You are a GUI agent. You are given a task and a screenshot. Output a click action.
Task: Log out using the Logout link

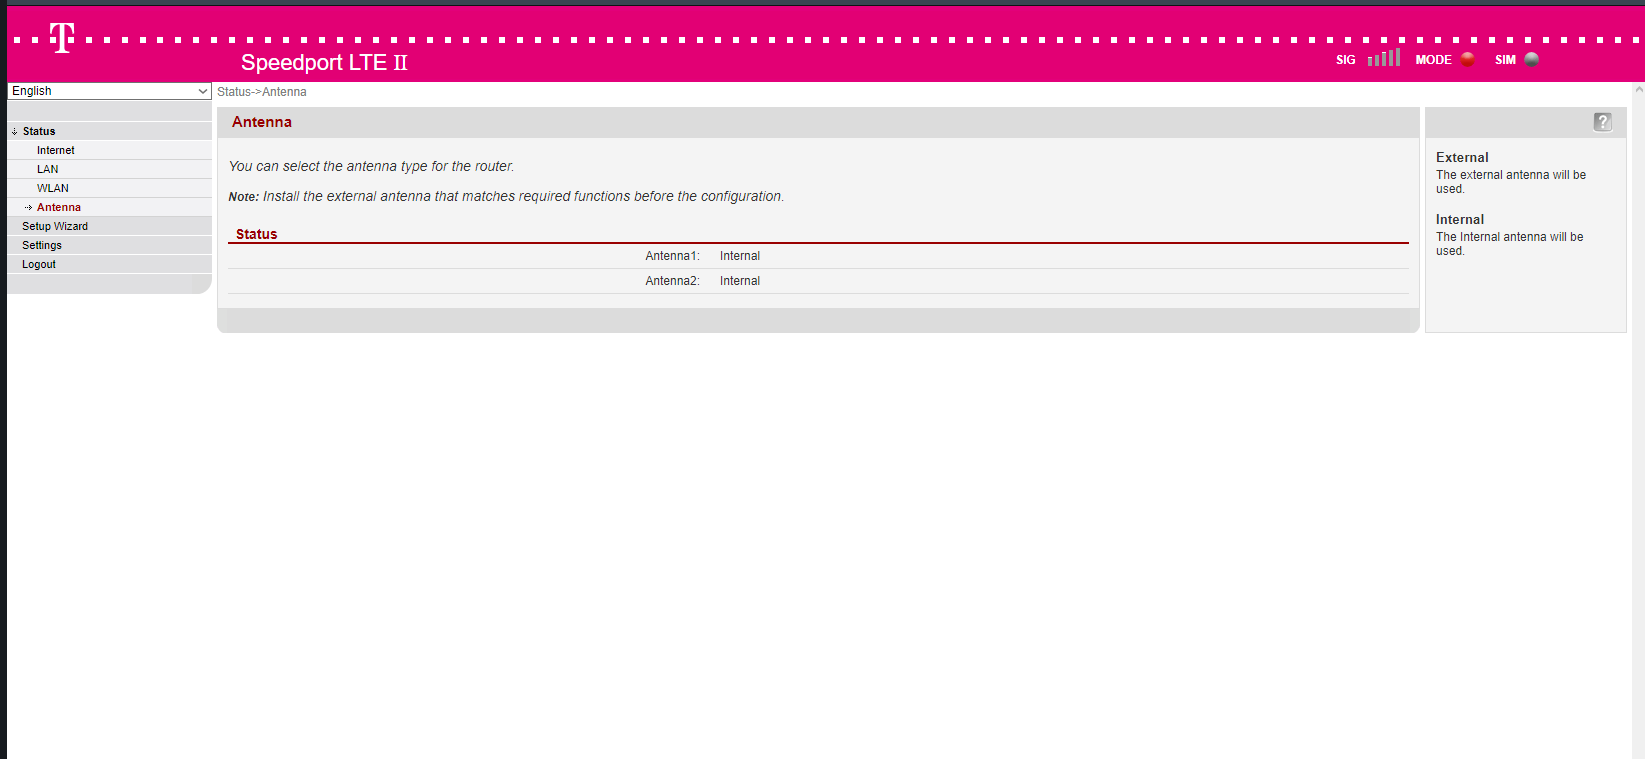(x=39, y=264)
